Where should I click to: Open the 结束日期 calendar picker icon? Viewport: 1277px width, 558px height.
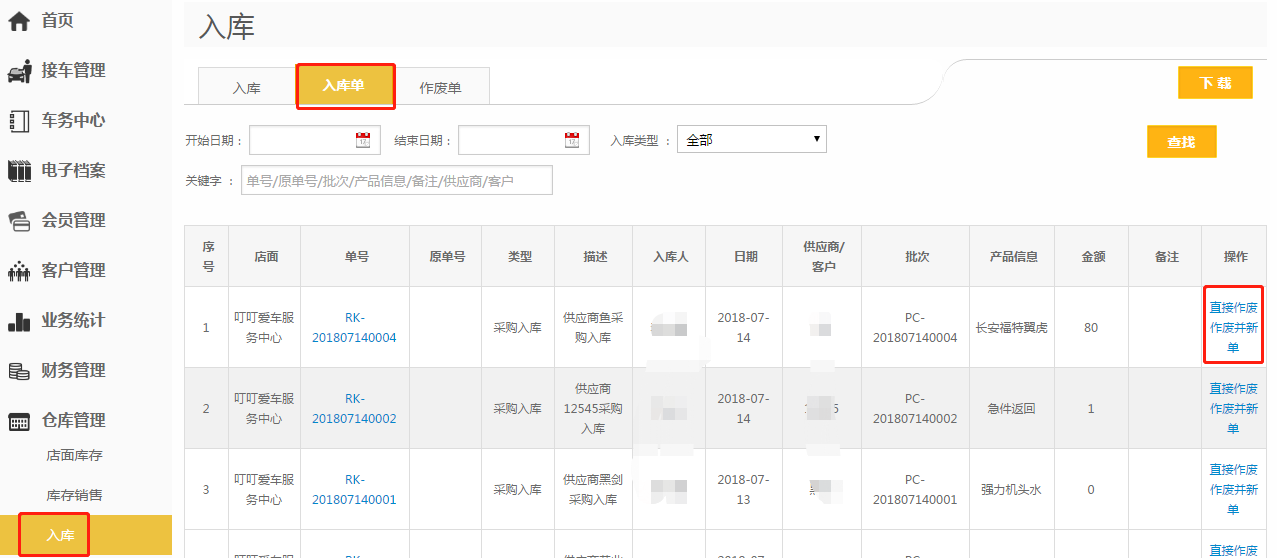coord(572,140)
